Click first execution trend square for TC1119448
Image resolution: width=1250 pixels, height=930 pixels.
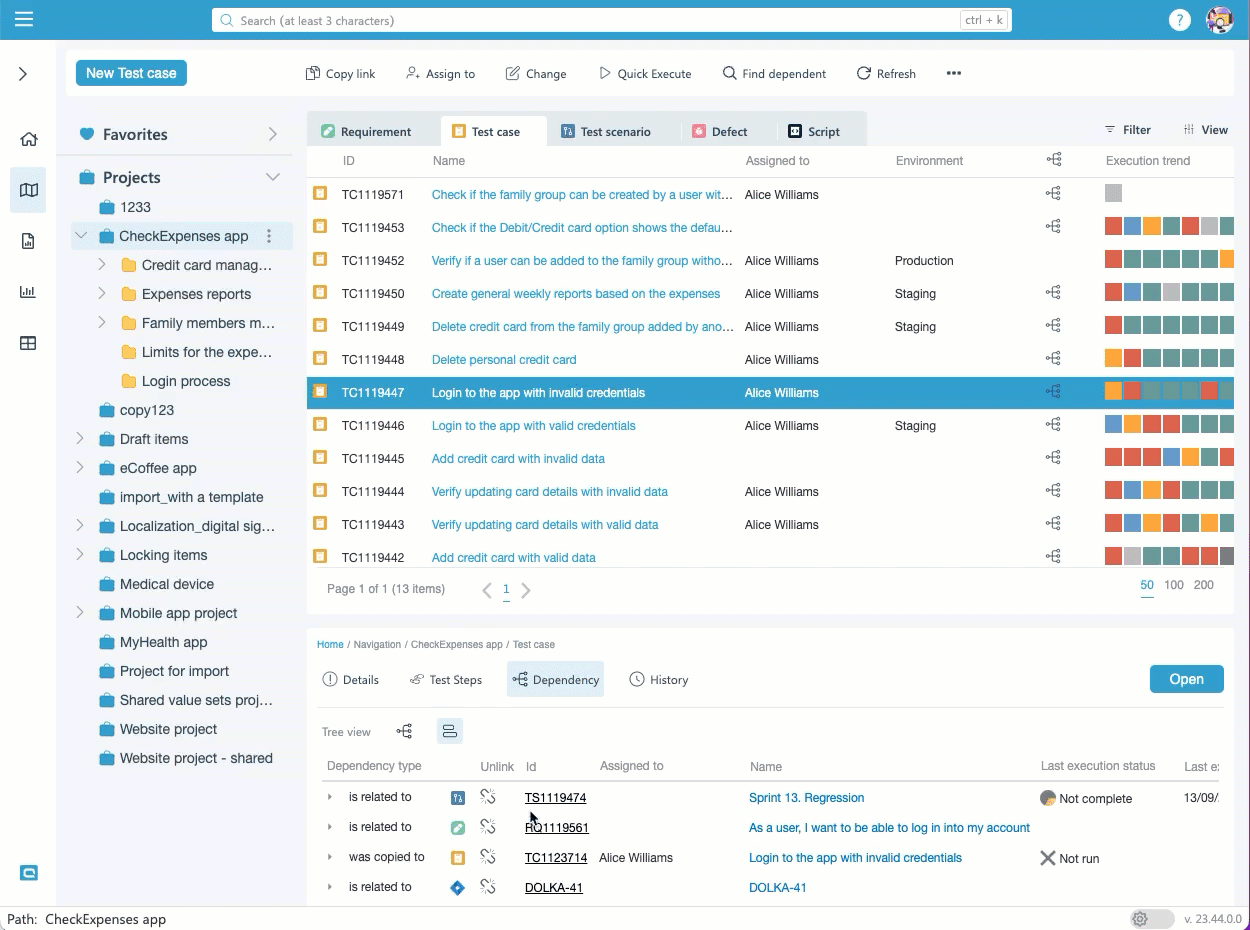(x=1113, y=359)
